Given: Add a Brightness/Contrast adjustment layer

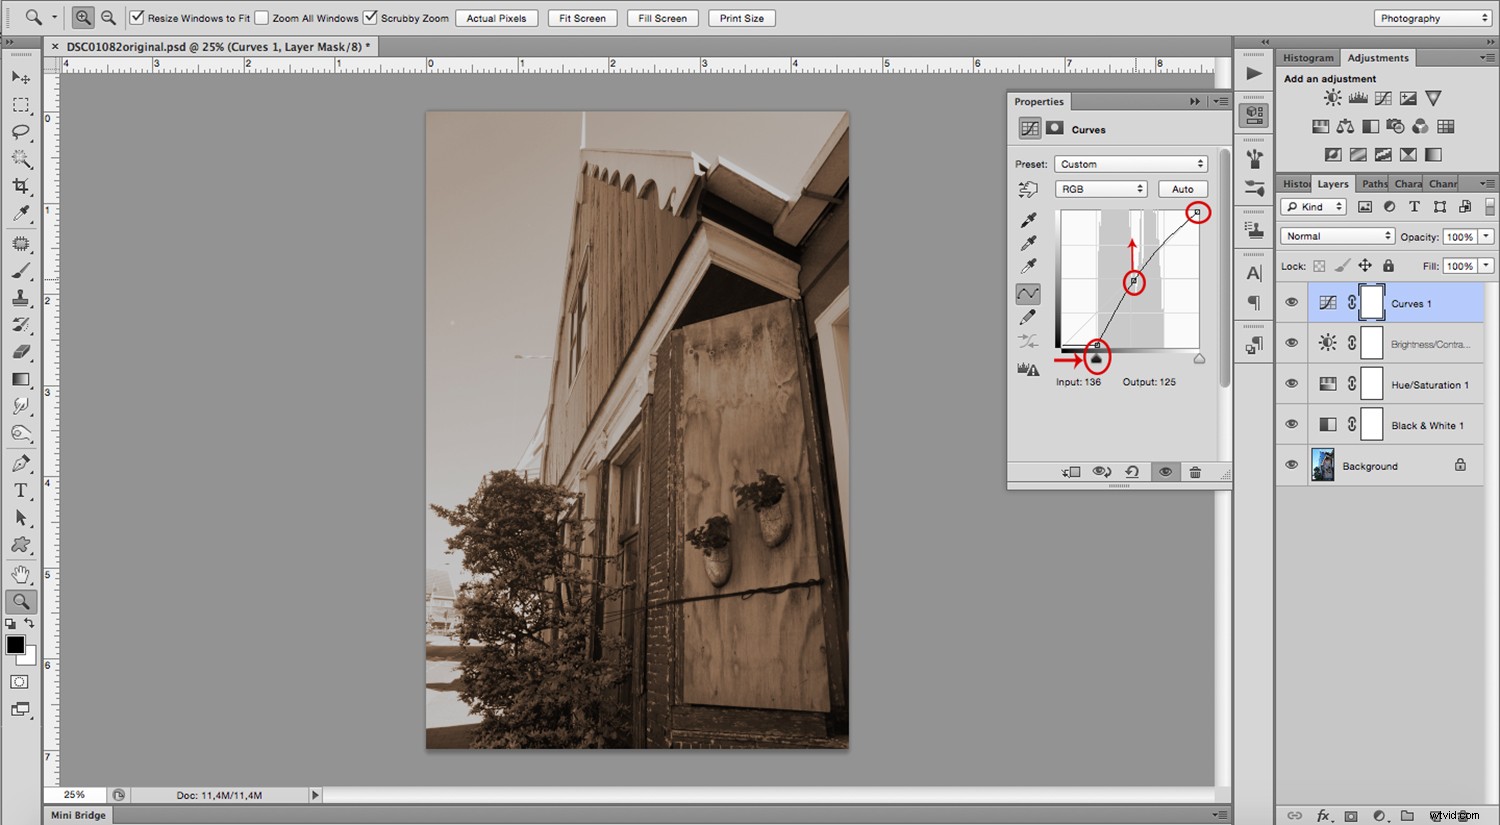Looking at the screenshot, I should pyautogui.click(x=1332, y=97).
